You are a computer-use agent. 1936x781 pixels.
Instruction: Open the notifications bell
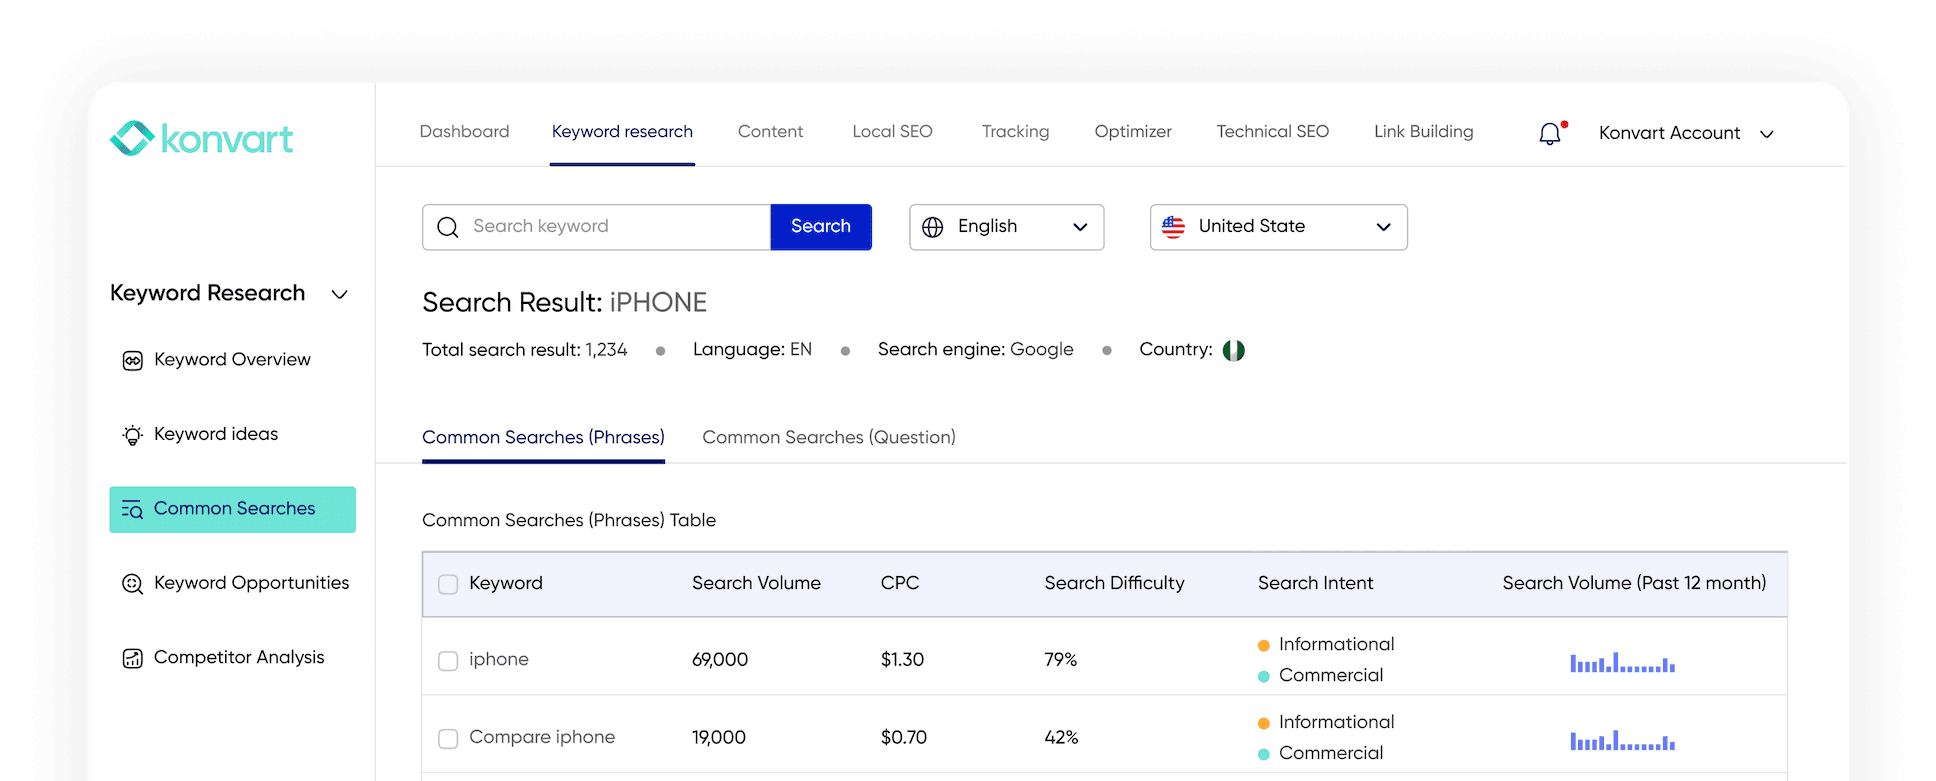point(1550,133)
